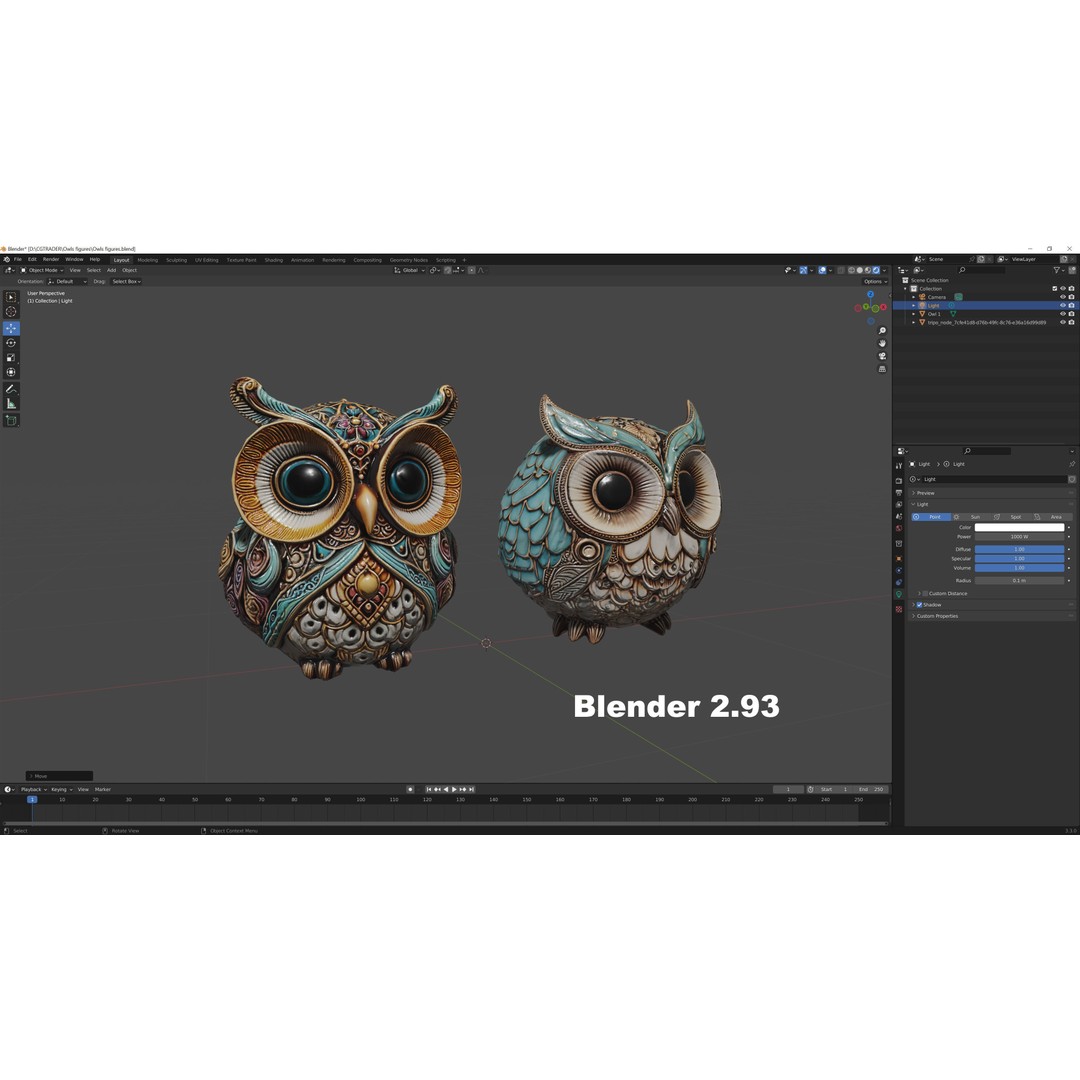
Task: Open Scene properties tab icon
Action: point(899,516)
